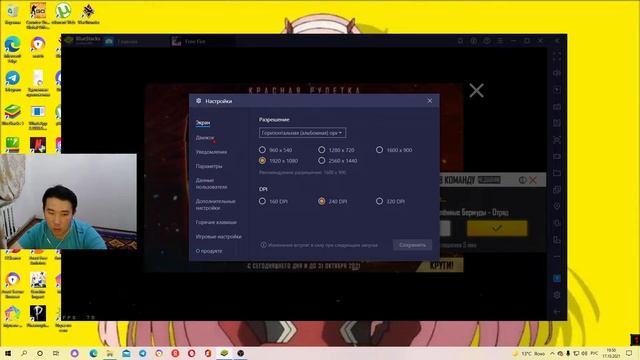Choose the 160 DPI option
The height and width of the screenshot is (360, 640).
tap(273, 201)
